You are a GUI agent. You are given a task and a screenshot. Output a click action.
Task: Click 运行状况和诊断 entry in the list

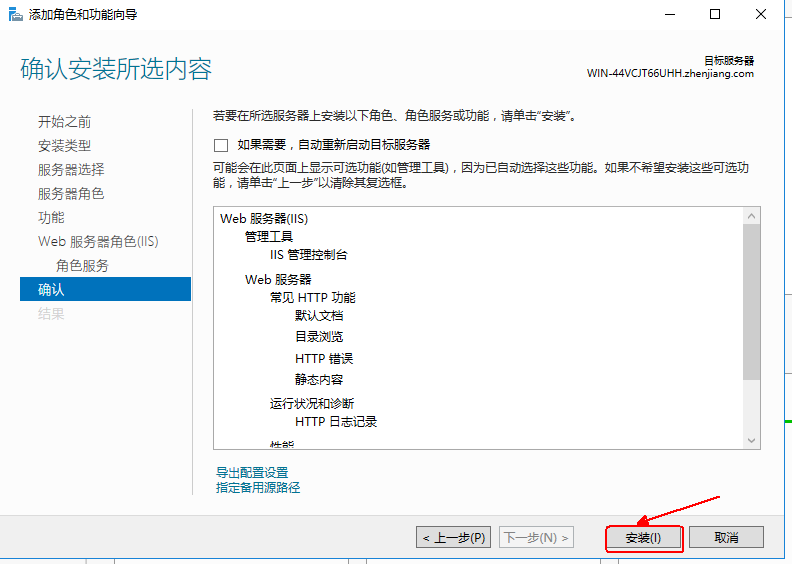tap(312, 403)
